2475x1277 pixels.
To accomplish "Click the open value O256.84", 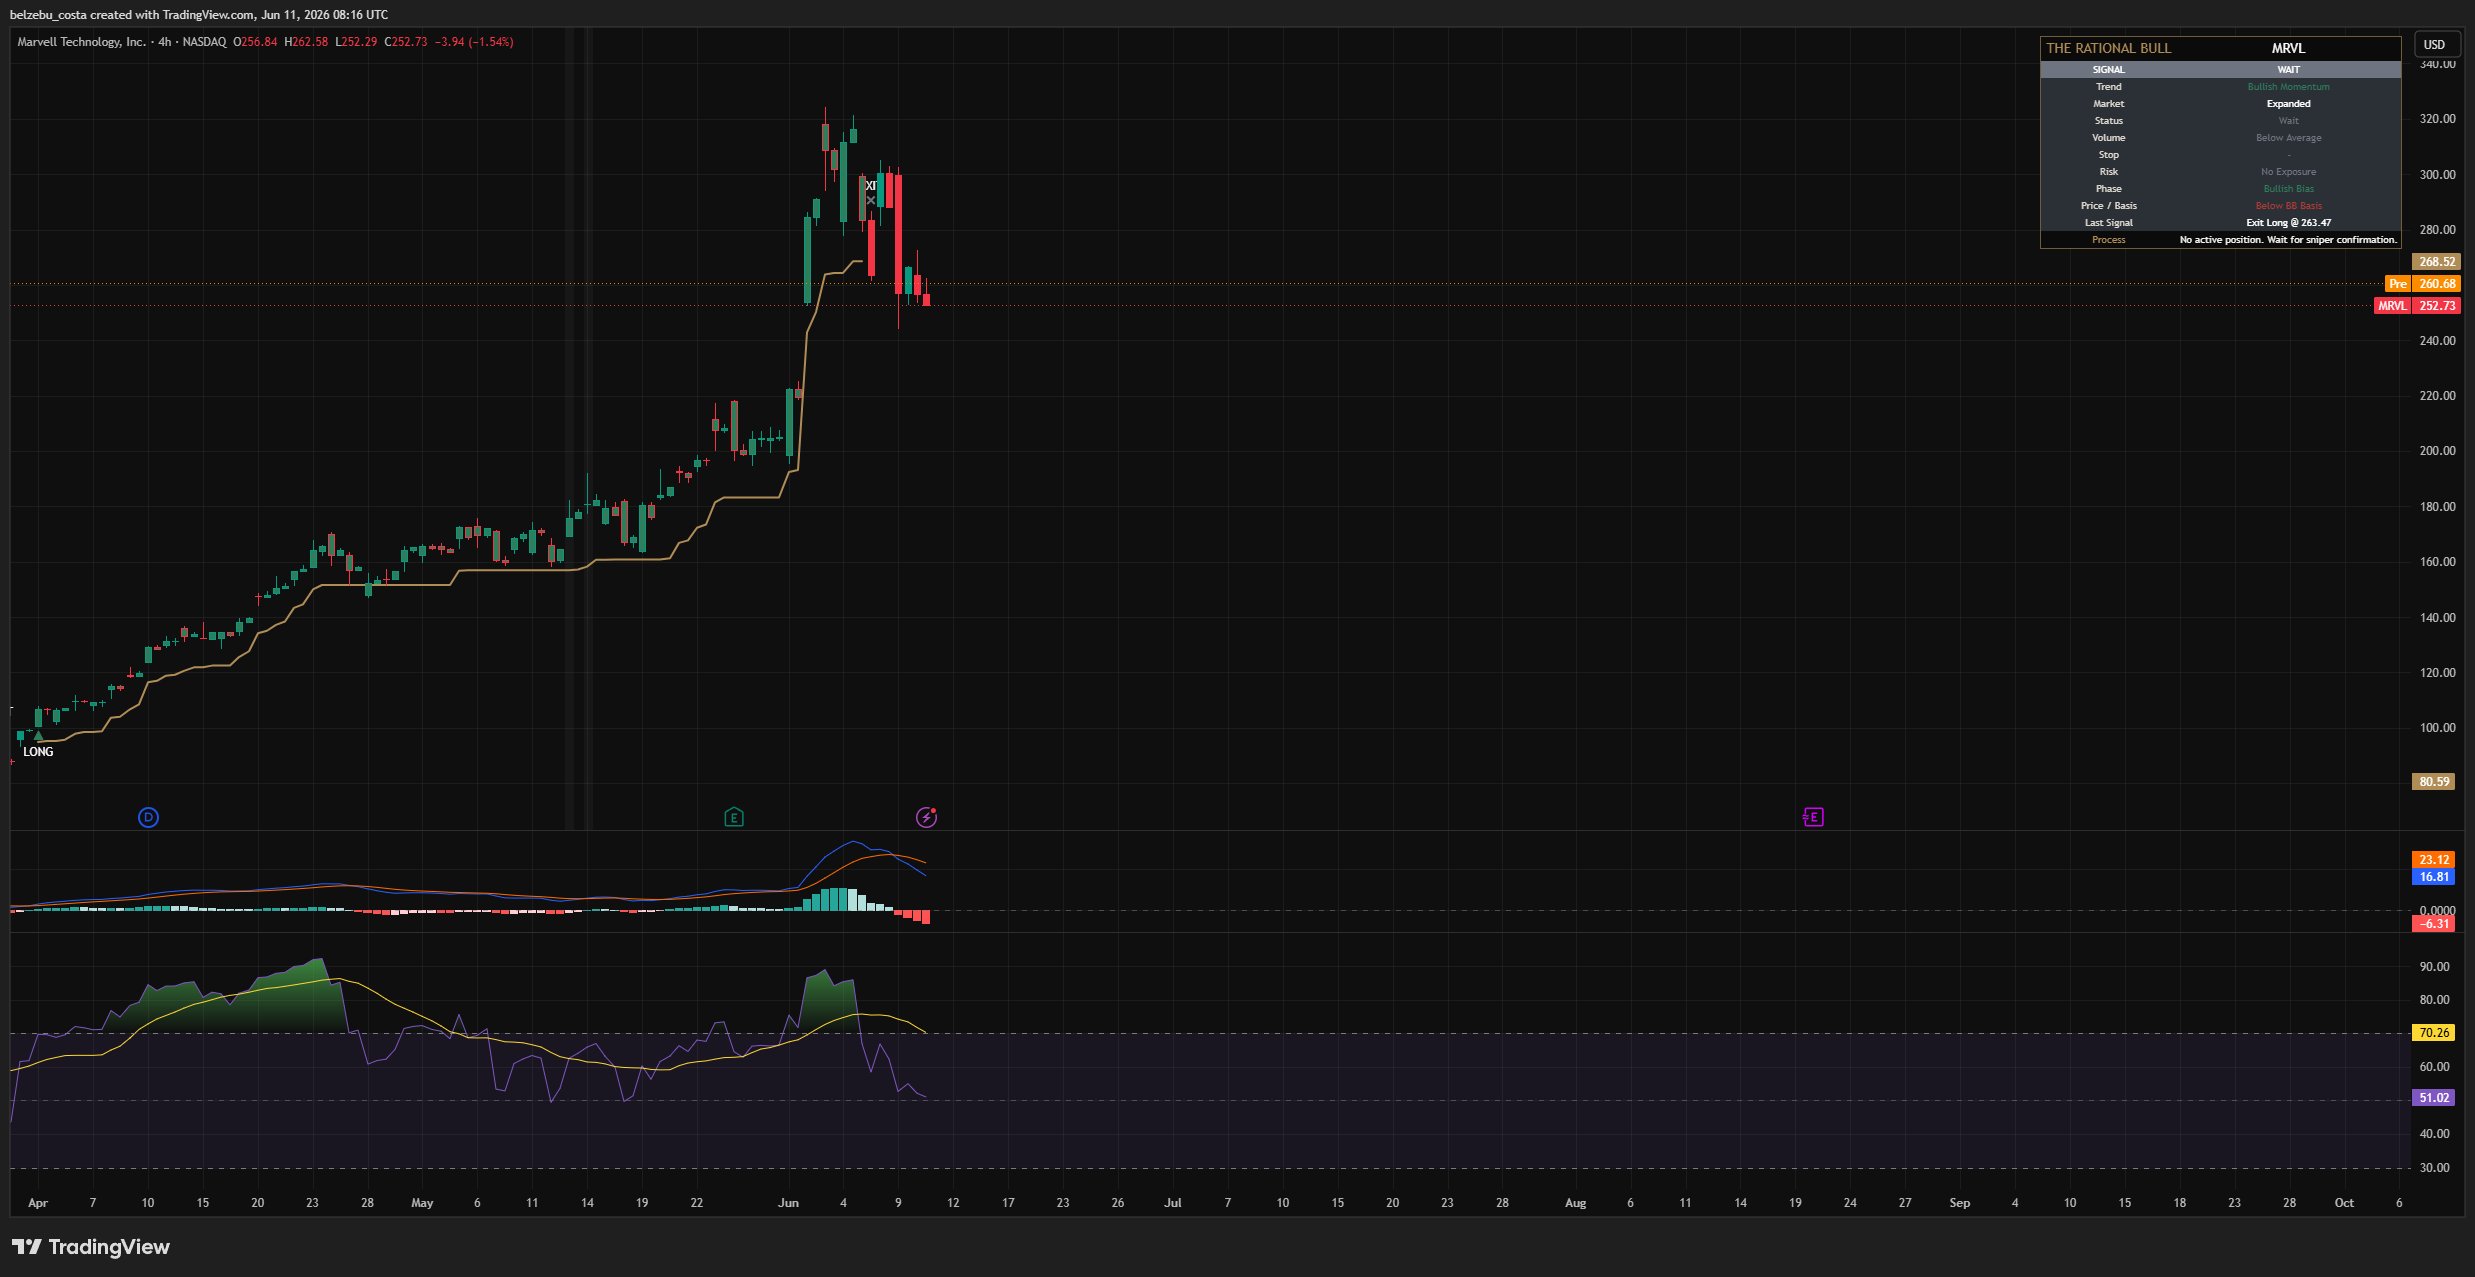I will coord(256,42).
